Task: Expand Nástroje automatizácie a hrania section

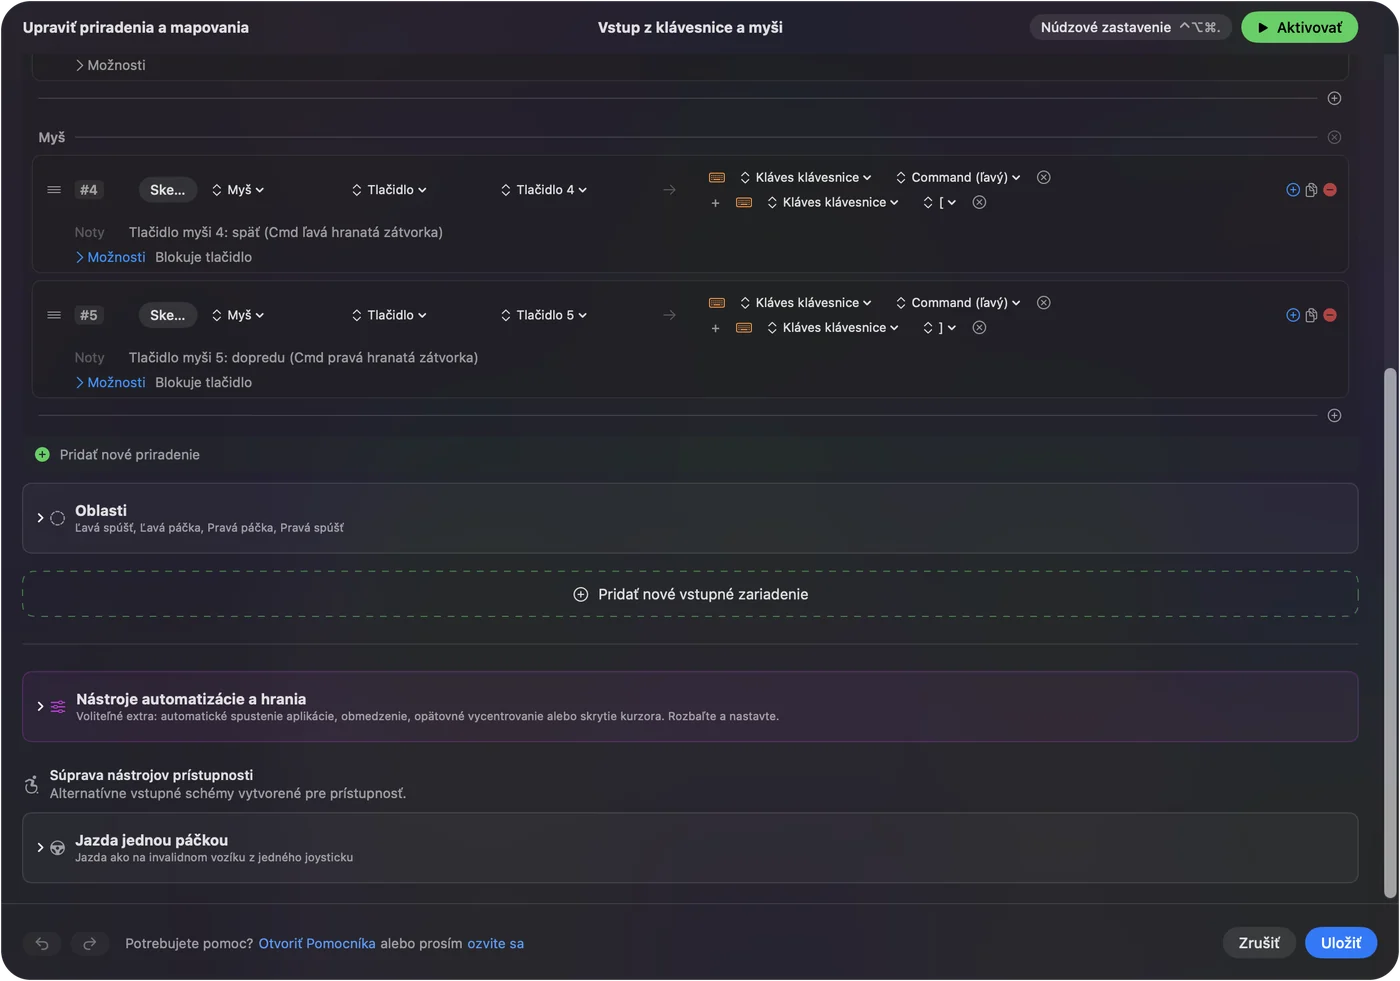Action: 40,706
